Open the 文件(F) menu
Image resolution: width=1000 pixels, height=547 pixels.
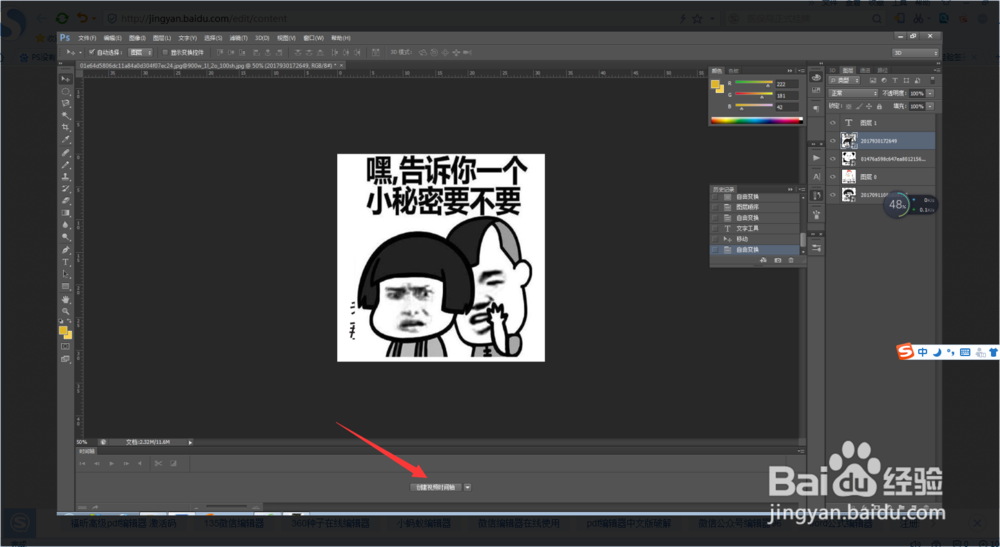point(87,38)
